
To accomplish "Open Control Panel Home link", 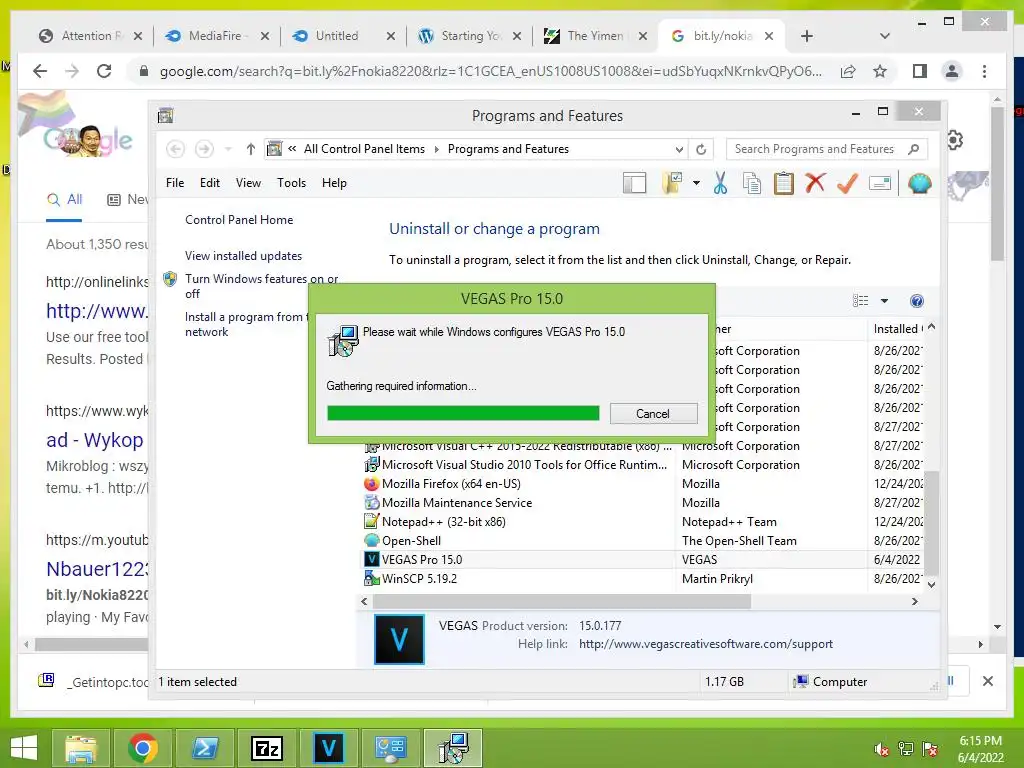I will (x=239, y=220).
